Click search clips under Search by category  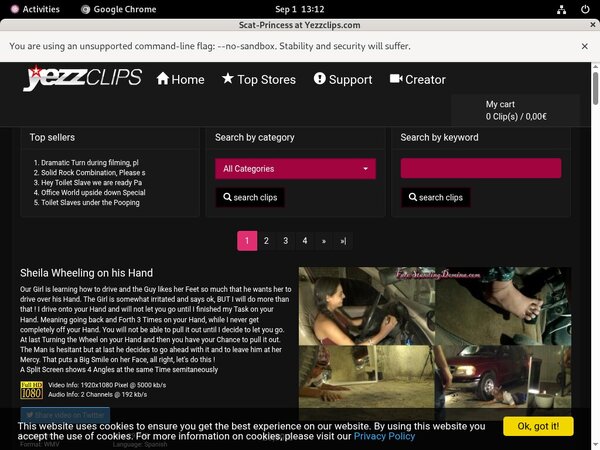click(250, 197)
